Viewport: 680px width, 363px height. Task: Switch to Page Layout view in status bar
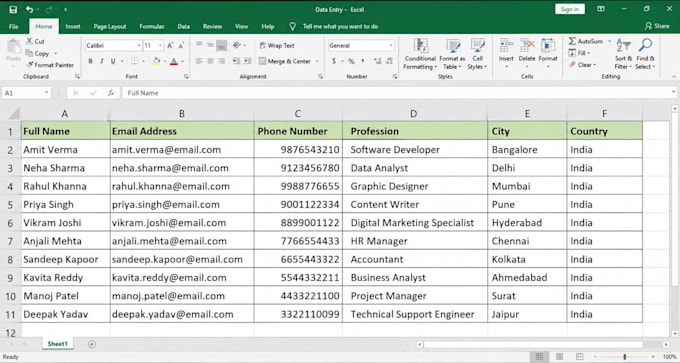coord(559,356)
